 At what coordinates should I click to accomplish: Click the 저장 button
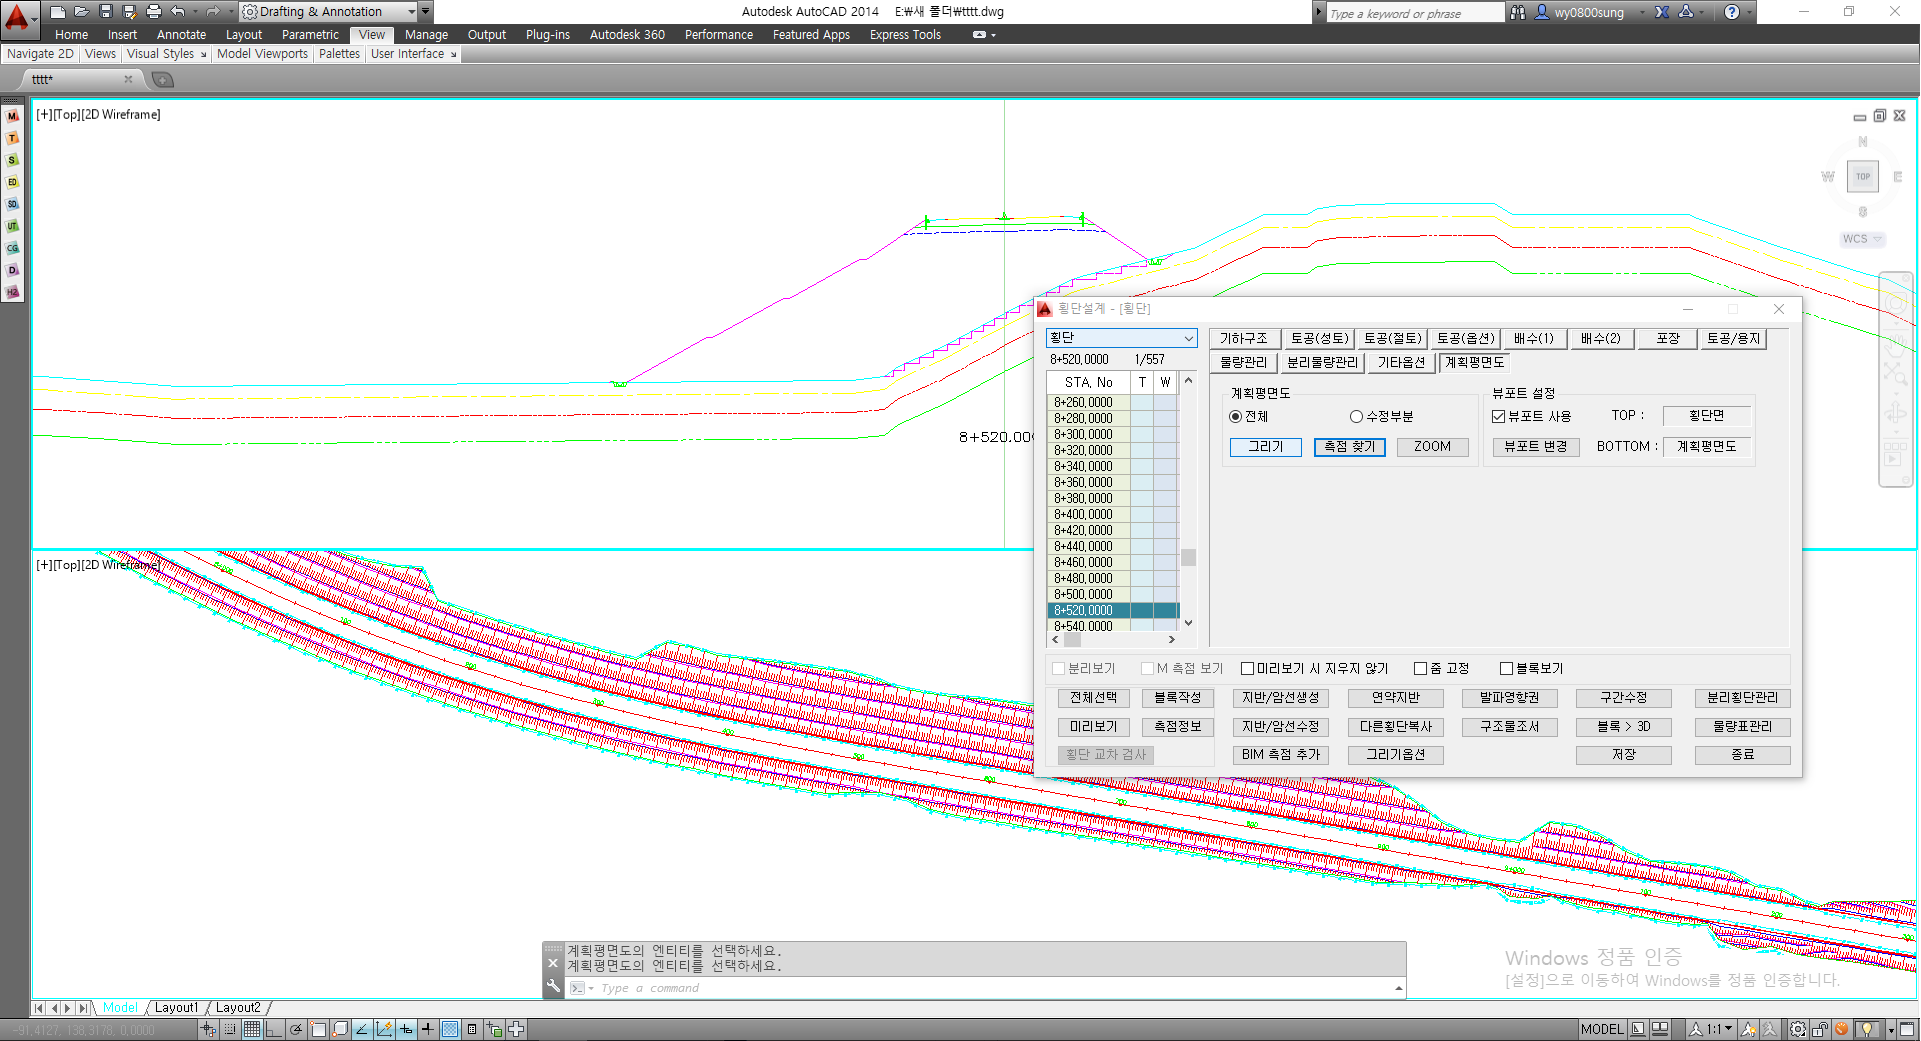pos(1623,755)
